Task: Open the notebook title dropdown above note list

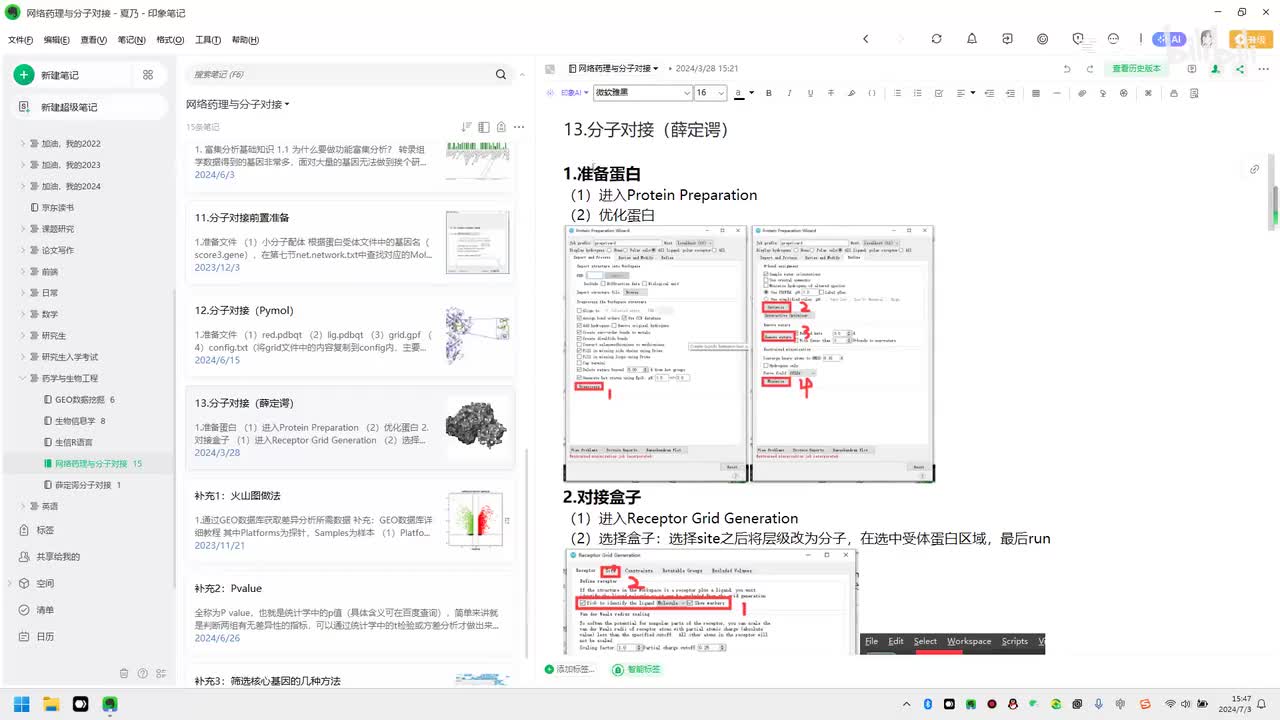Action: [x=238, y=104]
